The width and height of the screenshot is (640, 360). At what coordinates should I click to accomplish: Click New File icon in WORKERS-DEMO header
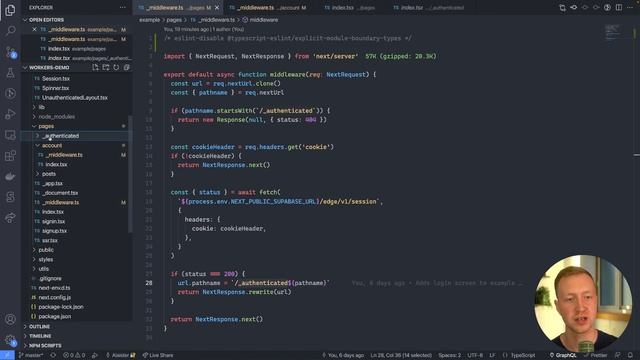(x=95, y=67)
